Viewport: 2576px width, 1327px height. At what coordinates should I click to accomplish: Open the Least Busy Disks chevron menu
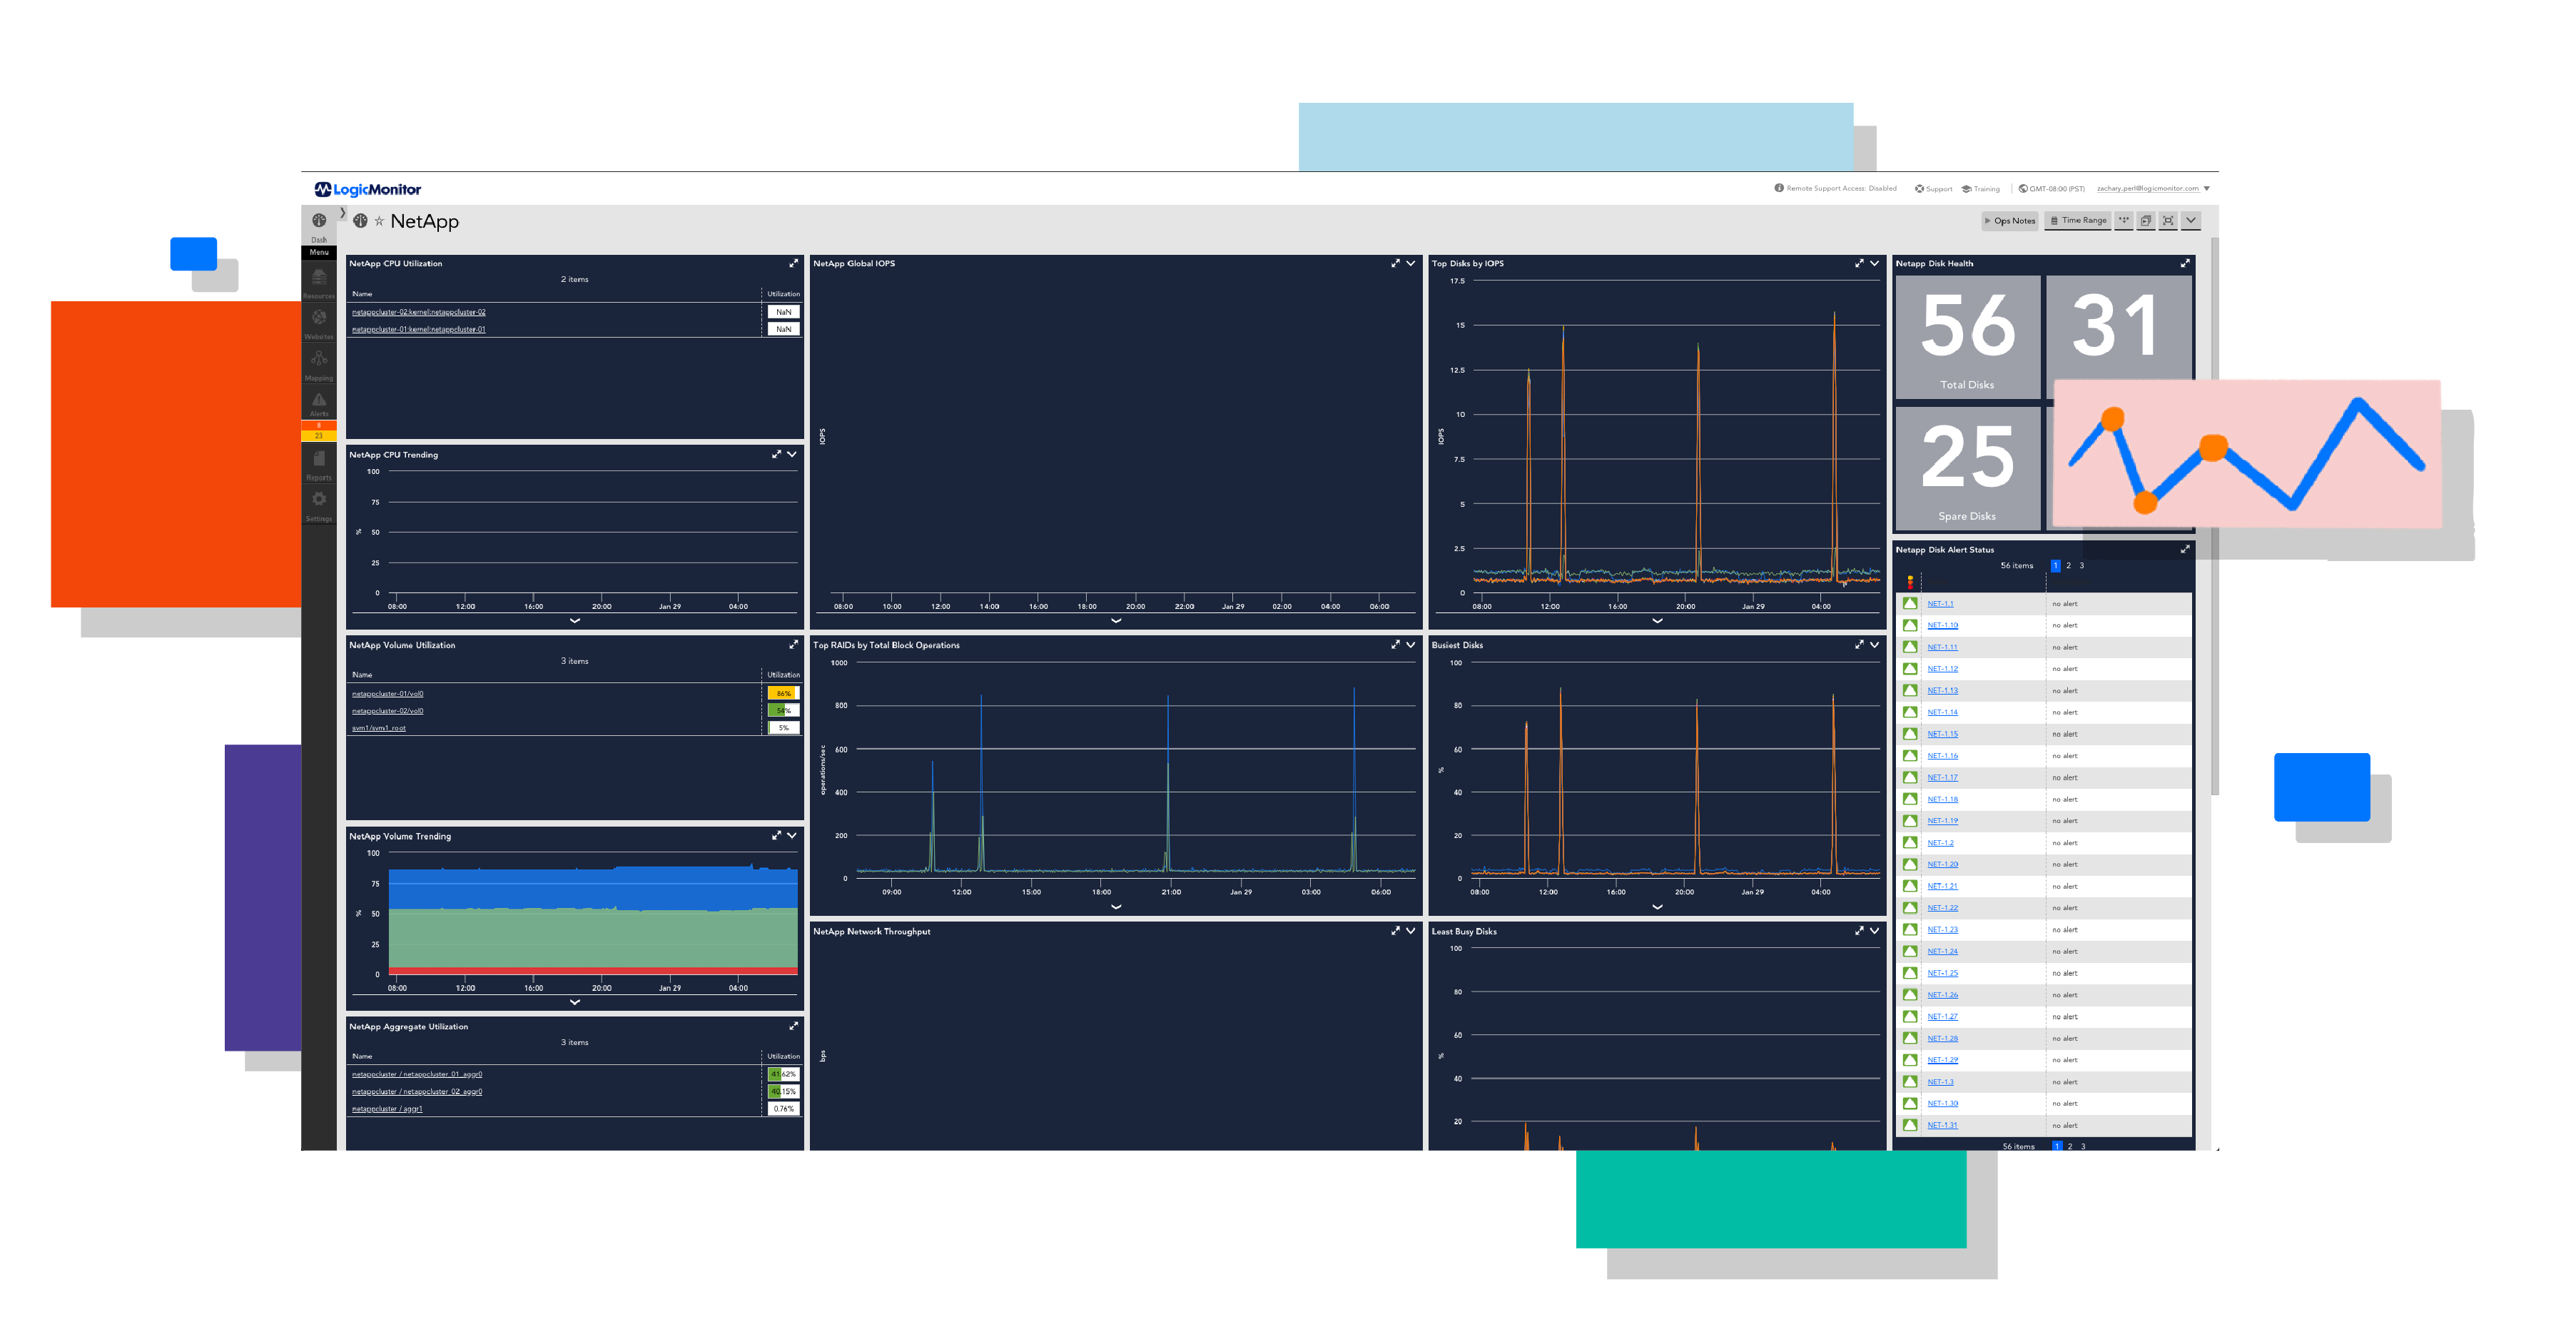pyautogui.click(x=1875, y=931)
